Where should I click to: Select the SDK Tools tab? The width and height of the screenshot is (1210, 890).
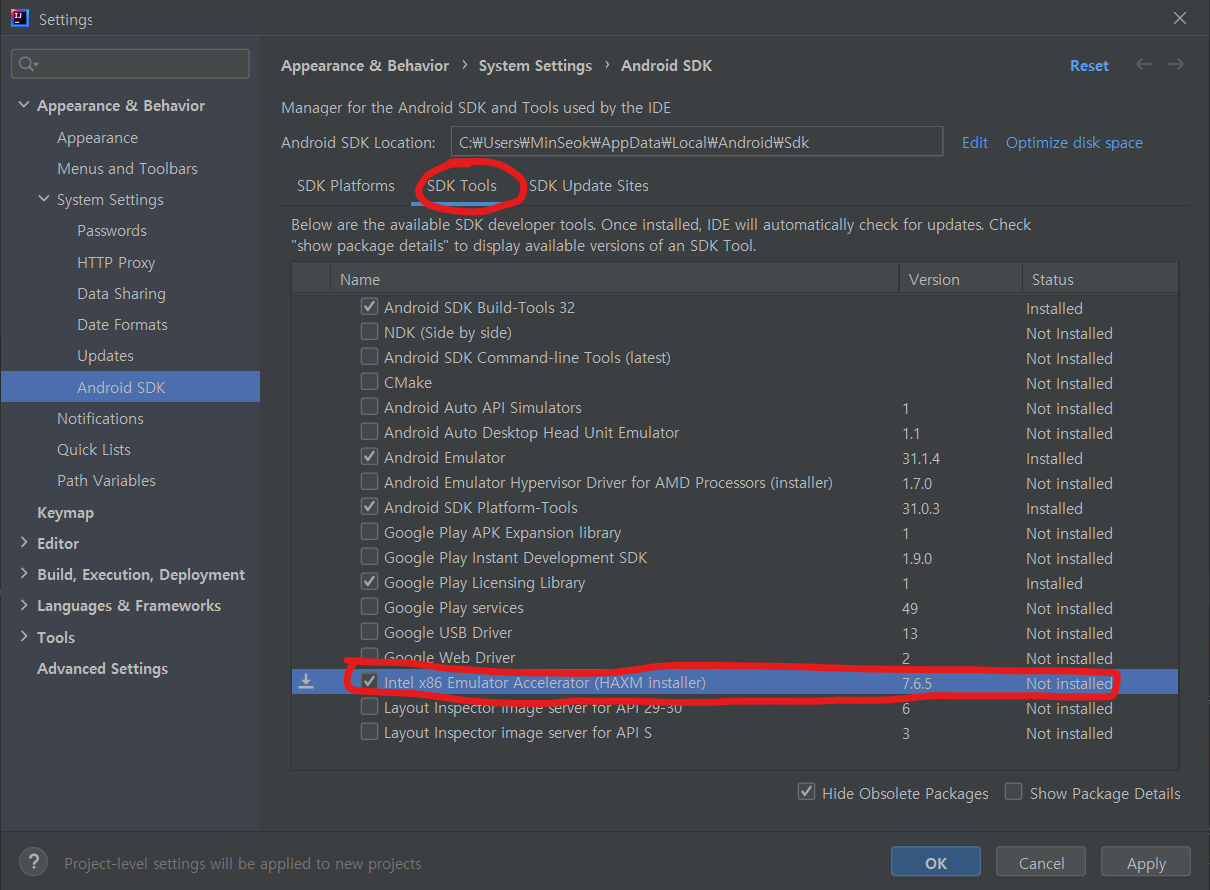(x=461, y=186)
